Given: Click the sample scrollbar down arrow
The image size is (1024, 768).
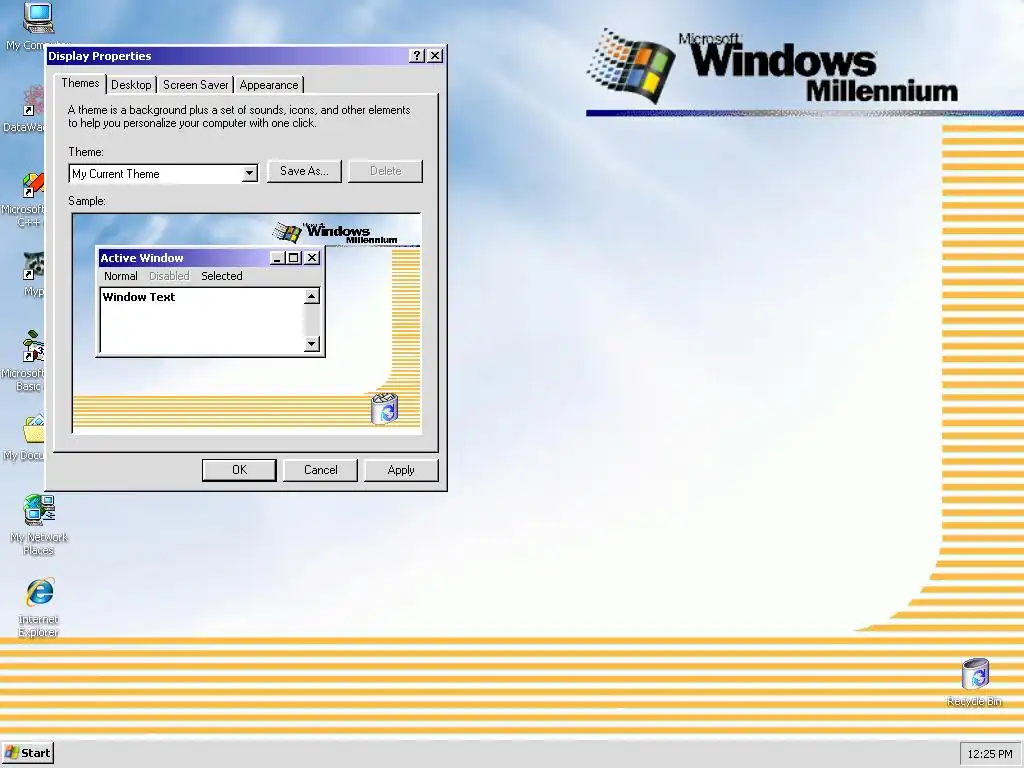Looking at the screenshot, I should click(x=312, y=344).
